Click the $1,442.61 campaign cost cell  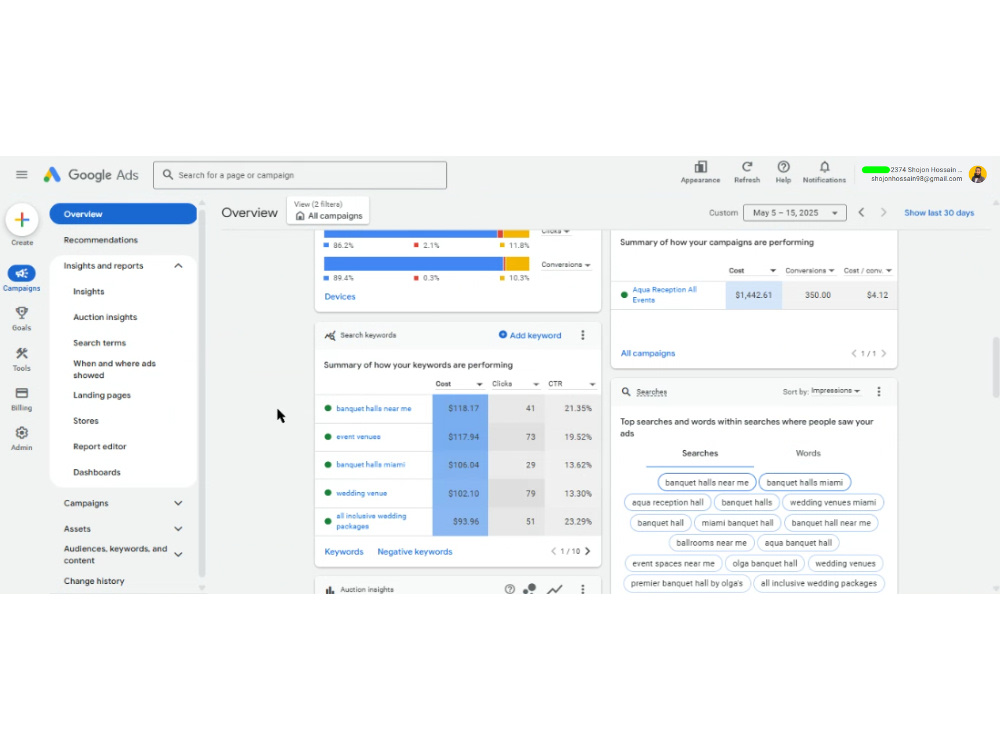754,295
